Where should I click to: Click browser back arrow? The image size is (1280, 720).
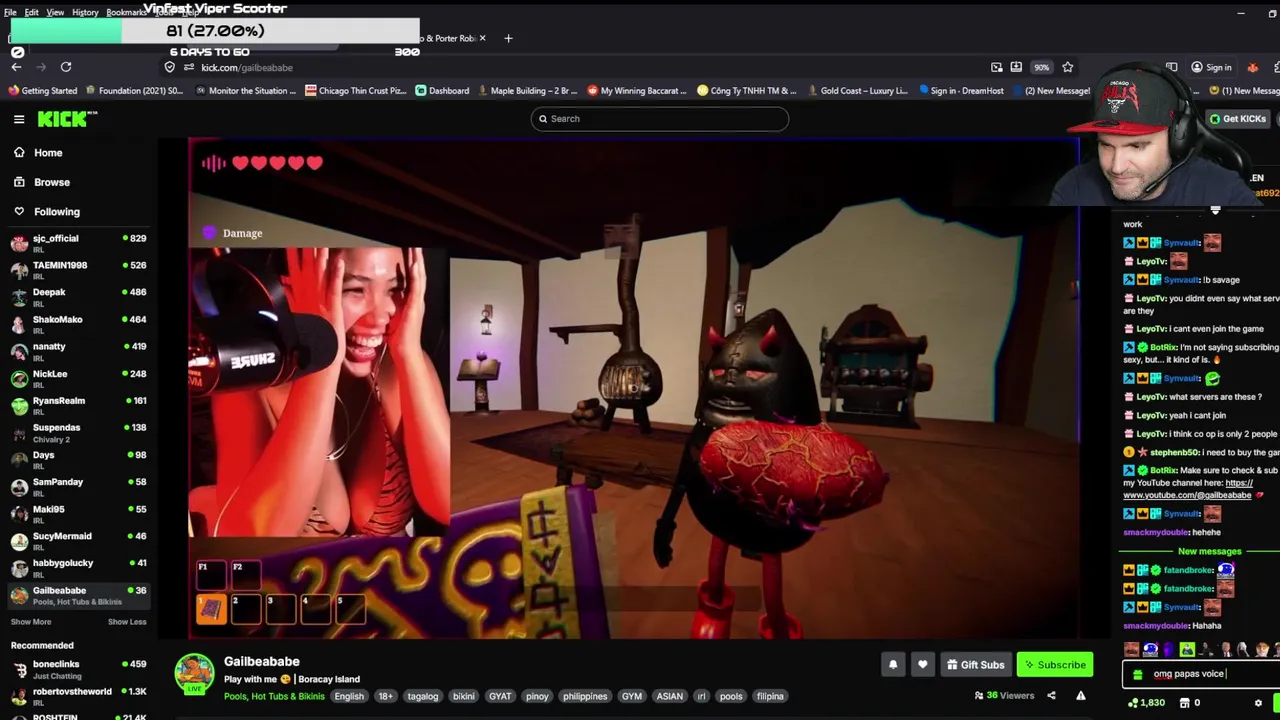point(17,67)
